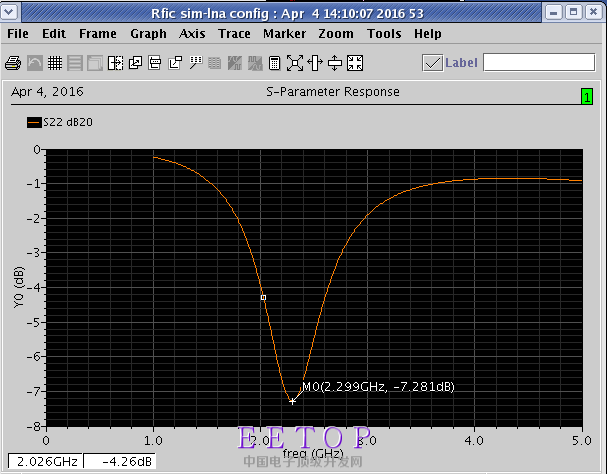Open the Marker menu

tap(285, 34)
